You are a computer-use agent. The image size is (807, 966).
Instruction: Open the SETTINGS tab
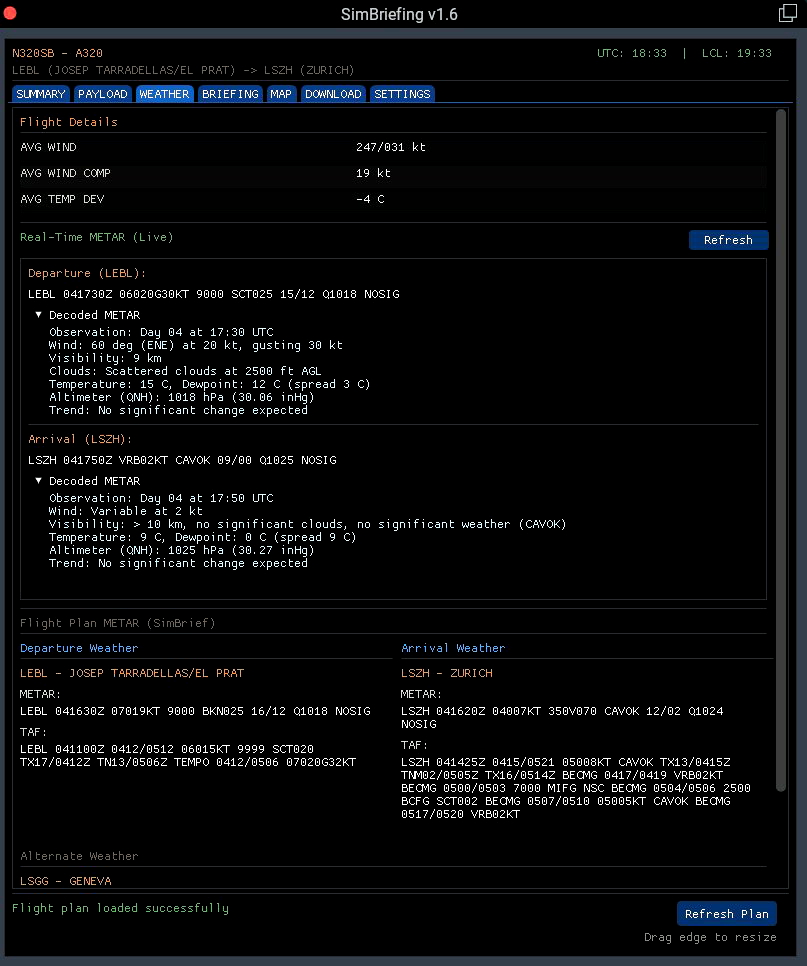tap(402, 93)
